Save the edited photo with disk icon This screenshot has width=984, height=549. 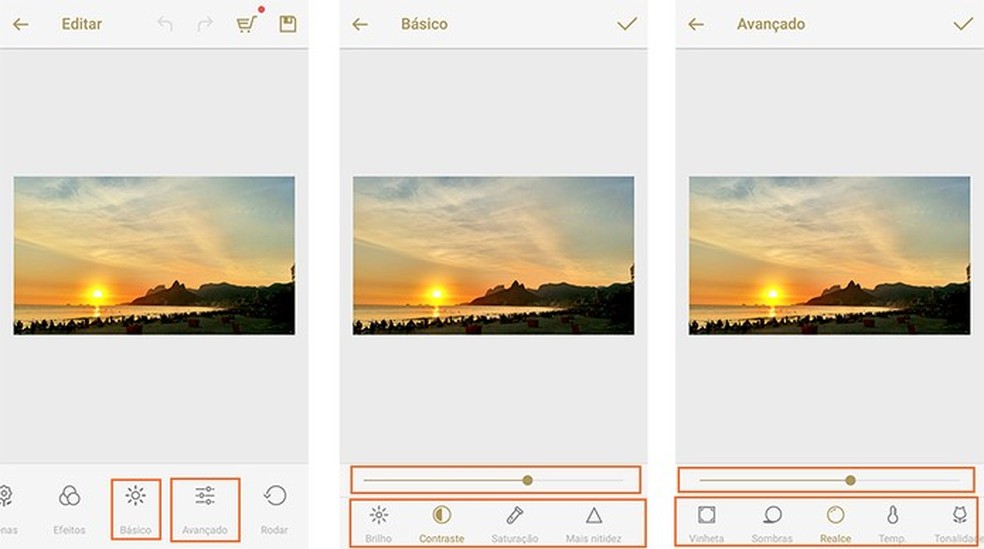(x=287, y=24)
